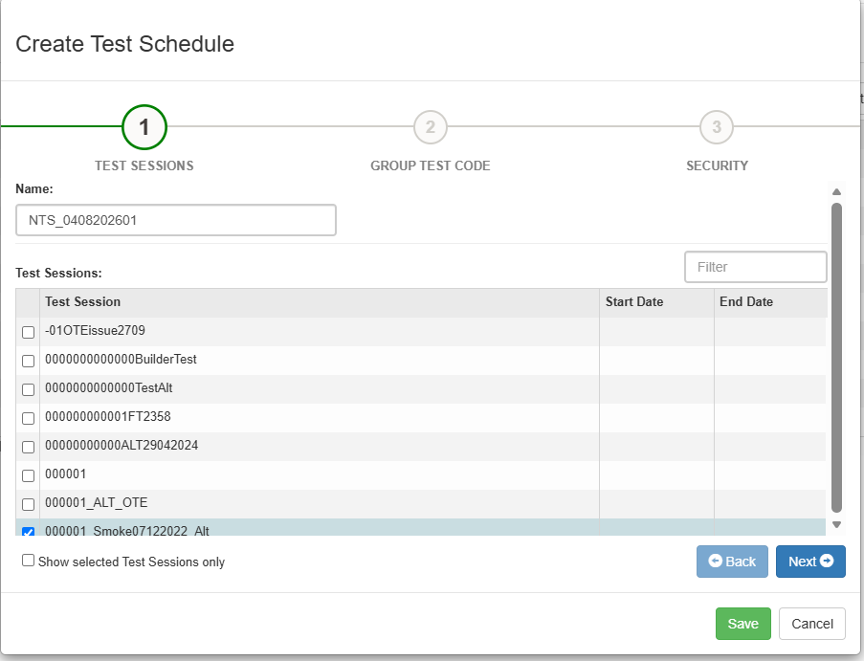Check the 0000000000000TestAlt session box

pos(28,390)
